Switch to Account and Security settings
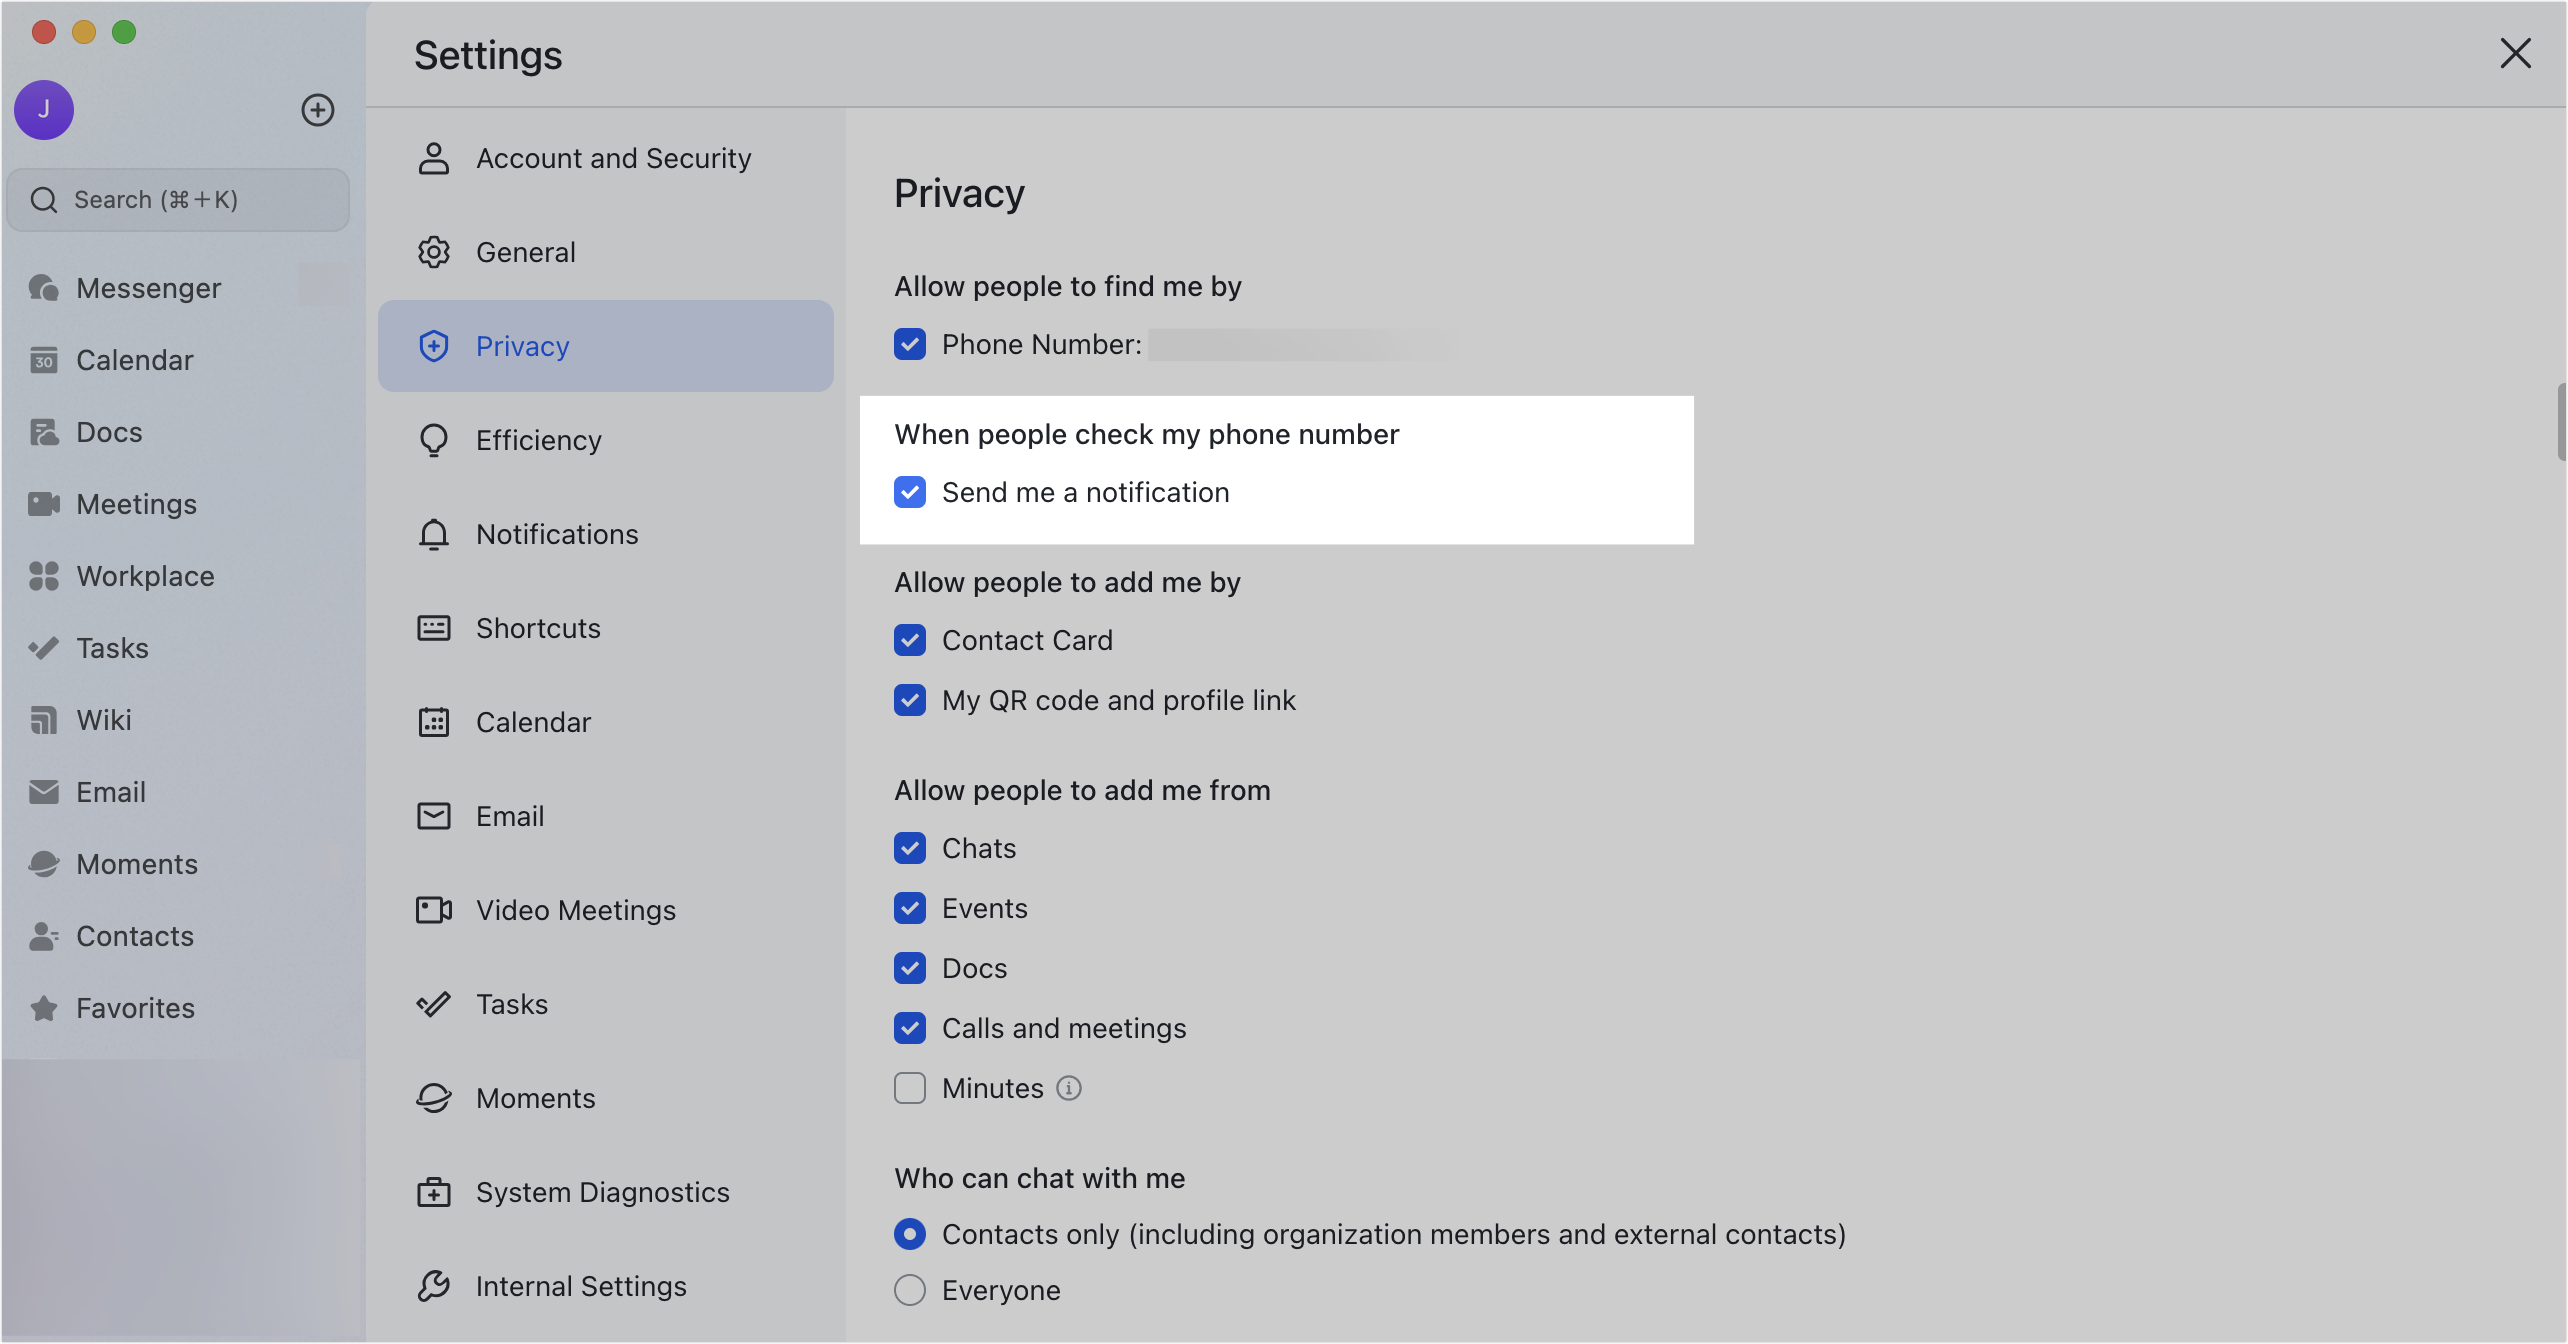This screenshot has width=2568, height=1344. coord(612,158)
